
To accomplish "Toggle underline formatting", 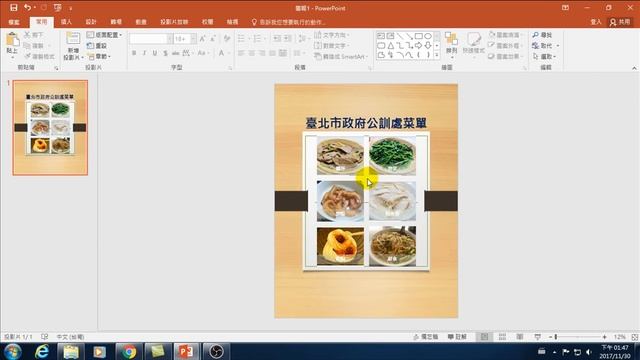I will pos(155,53).
